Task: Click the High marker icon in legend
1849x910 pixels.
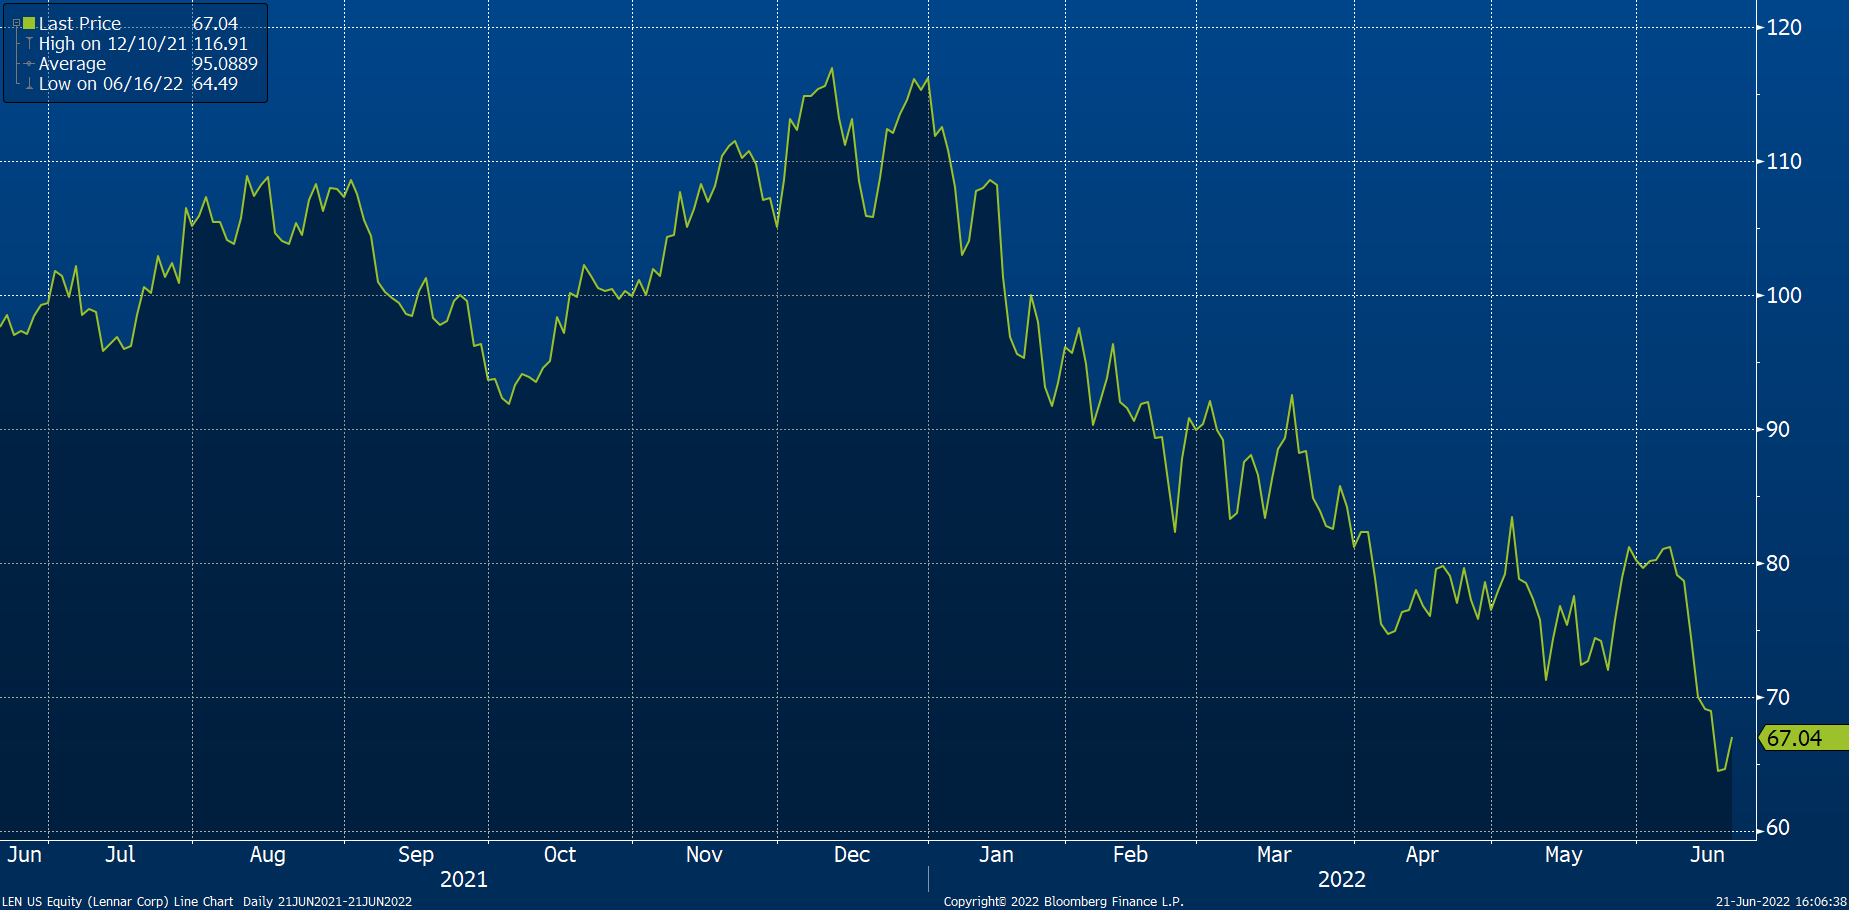Action: click(x=29, y=44)
